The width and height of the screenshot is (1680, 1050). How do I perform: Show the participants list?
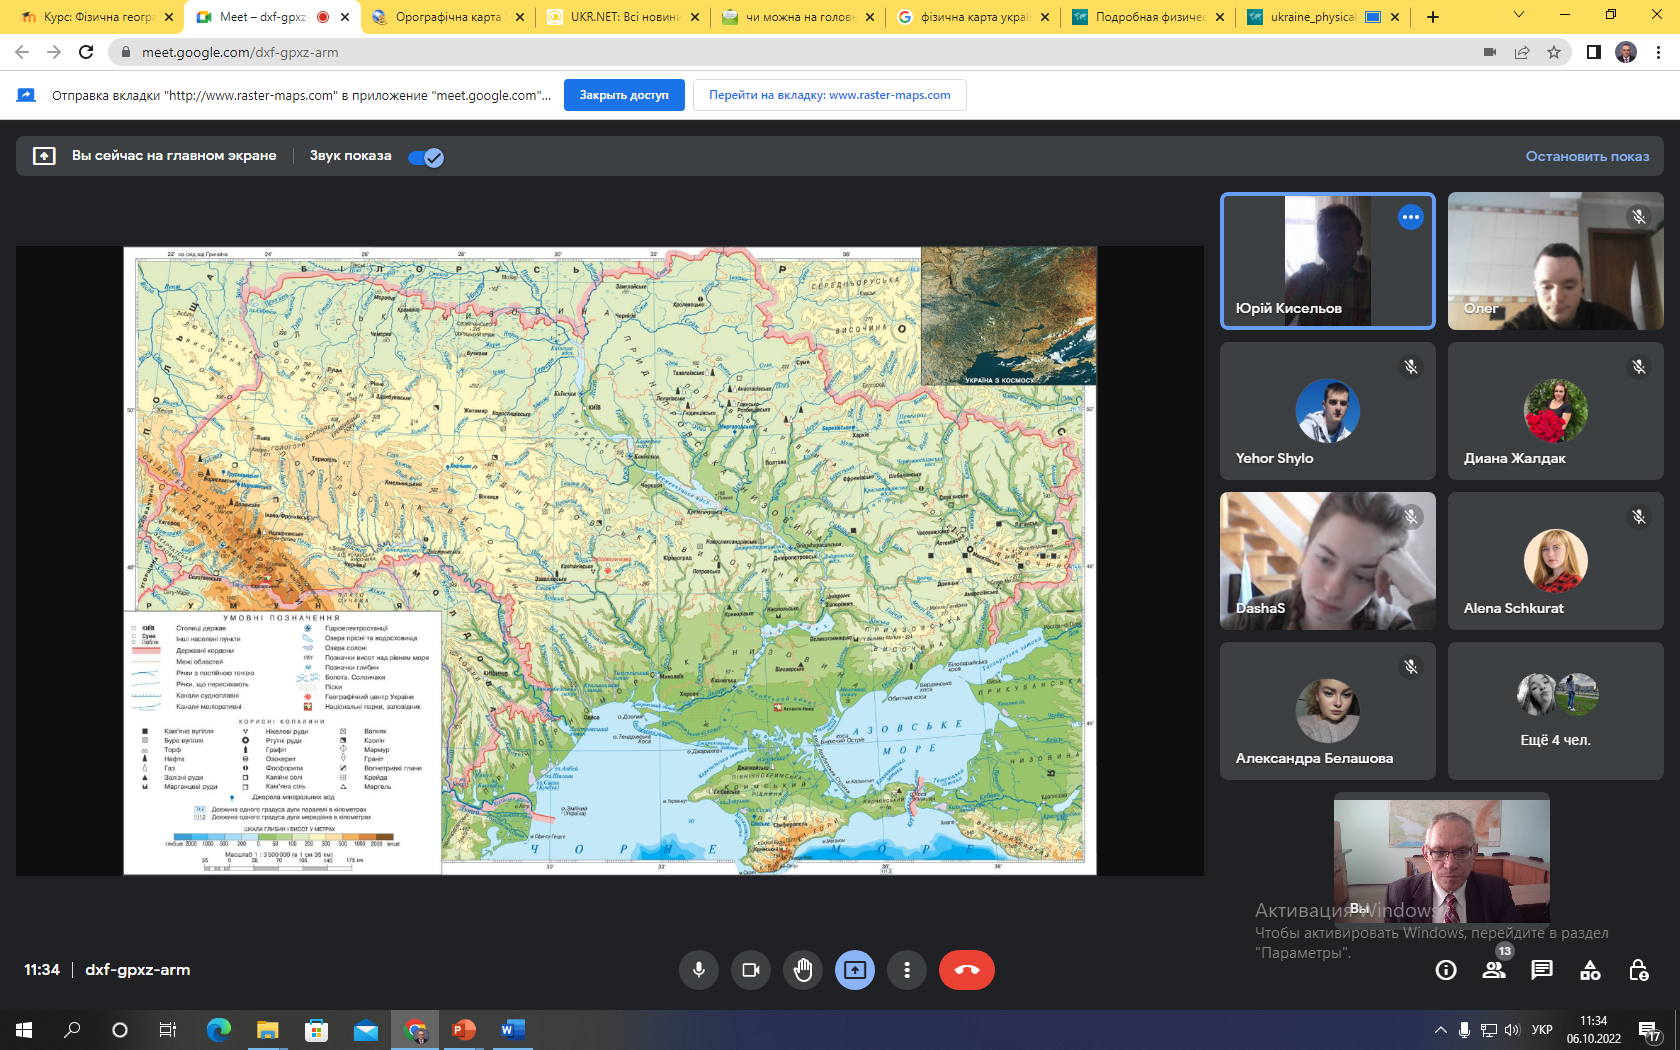[x=1494, y=970]
